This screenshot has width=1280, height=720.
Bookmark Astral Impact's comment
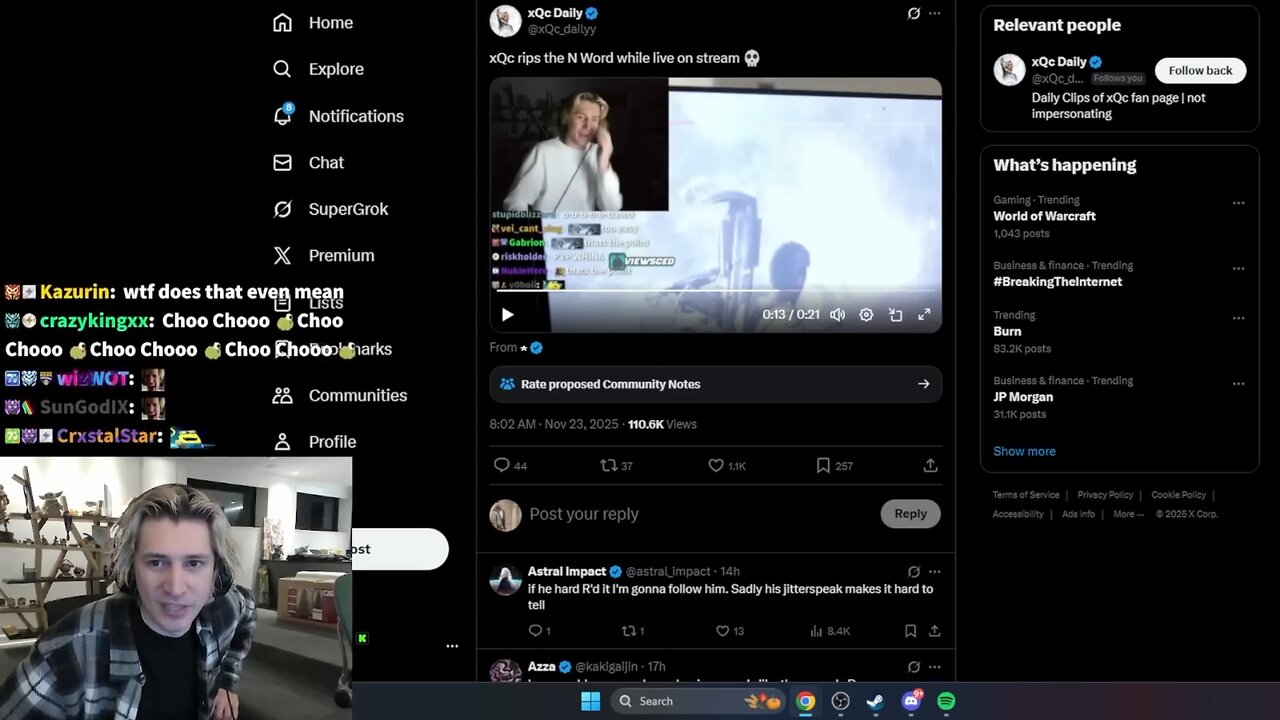point(910,631)
